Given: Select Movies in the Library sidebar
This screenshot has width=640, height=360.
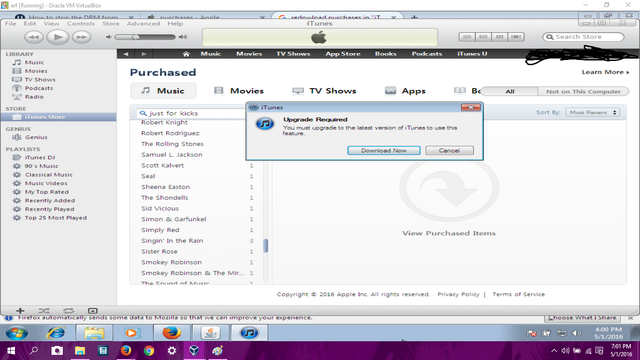Looking at the screenshot, I should (x=36, y=71).
